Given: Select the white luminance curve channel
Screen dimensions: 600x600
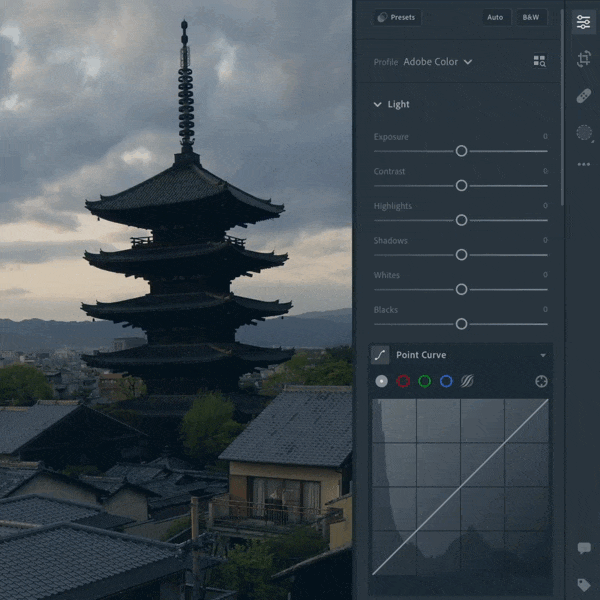Looking at the screenshot, I should [x=382, y=381].
